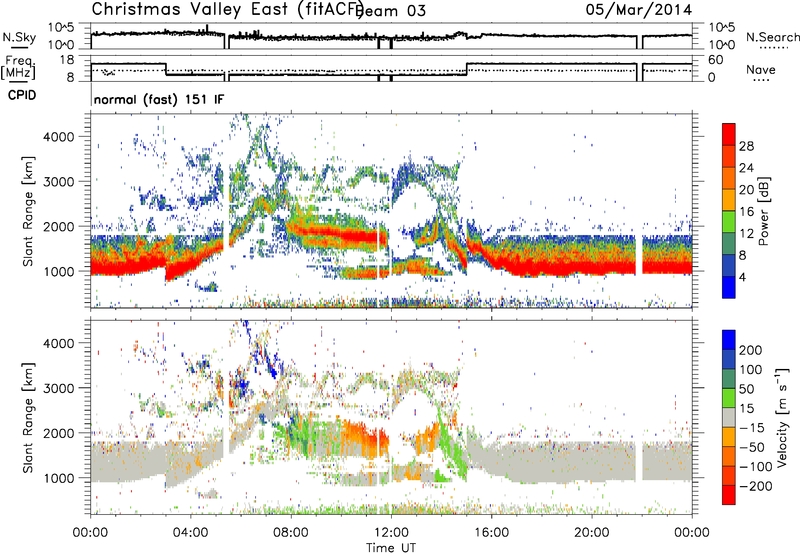
Task: Click the 'Velocity [m s-1]' colorbar label
Action: pos(783,417)
